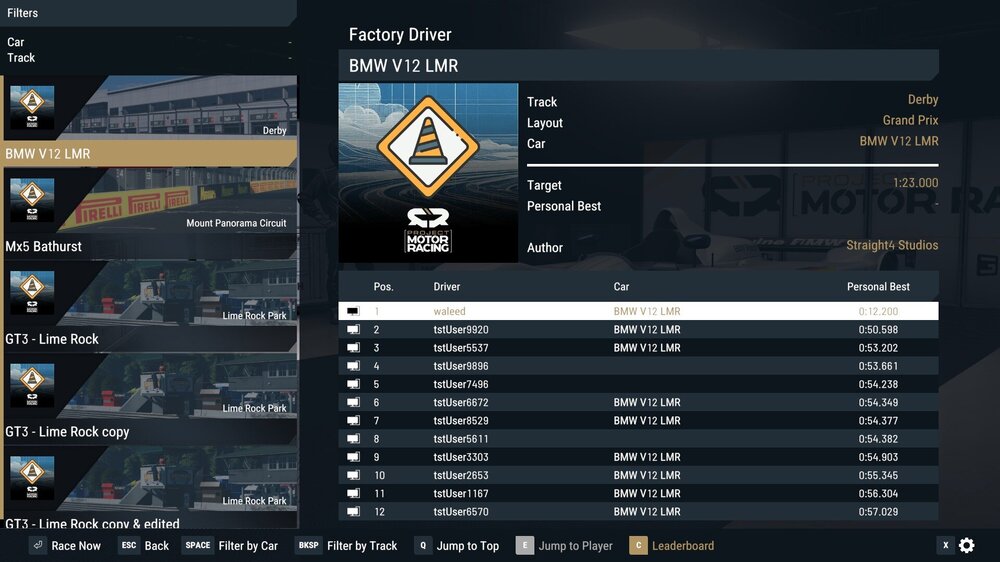Click the large Project Motor Racing cone artwork
Screen dimensions: 1000x562
tap(428, 173)
